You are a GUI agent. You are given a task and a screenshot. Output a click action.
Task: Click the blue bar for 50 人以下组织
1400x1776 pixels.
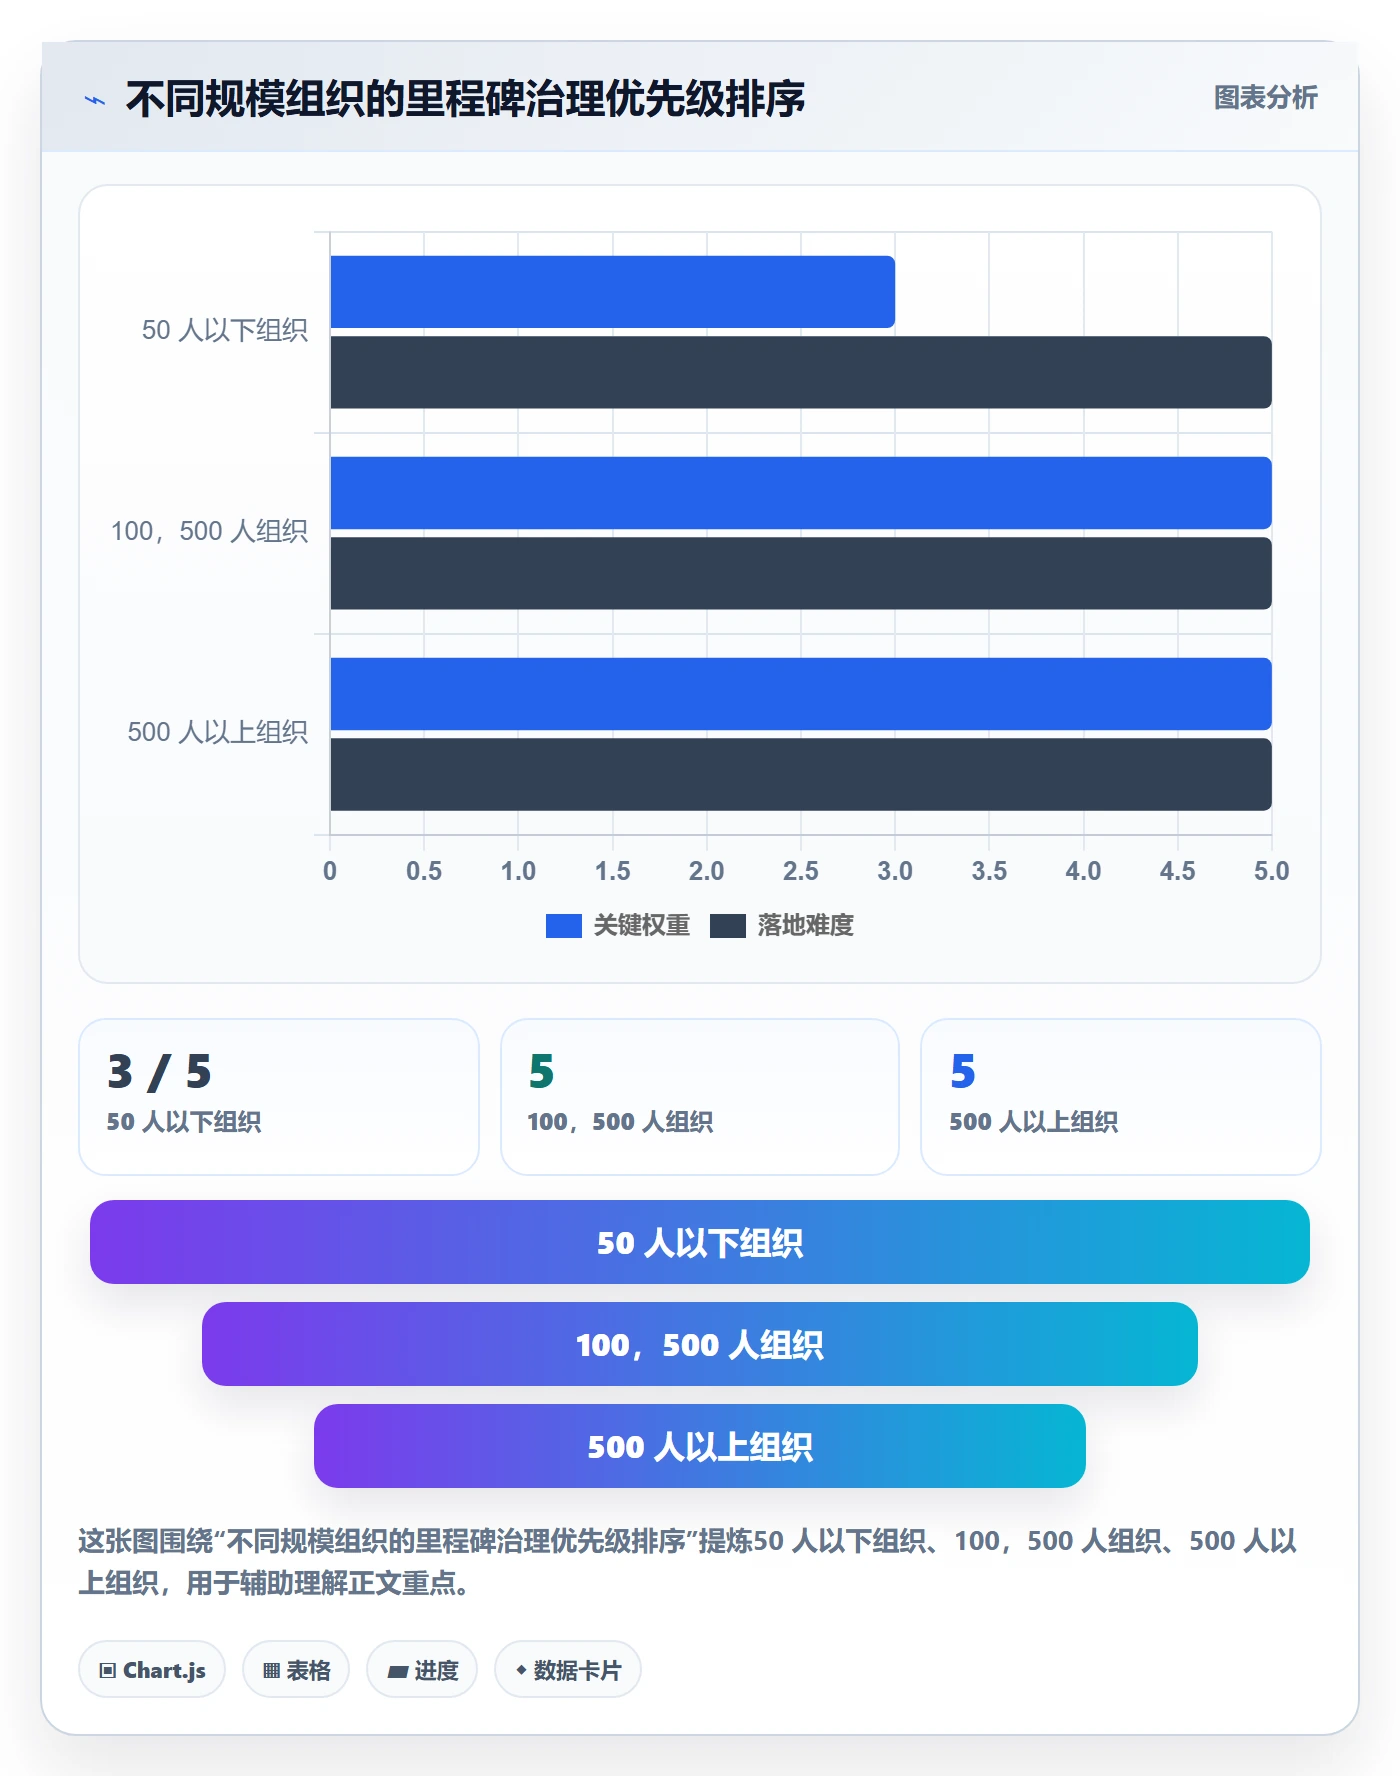click(612, 292)
